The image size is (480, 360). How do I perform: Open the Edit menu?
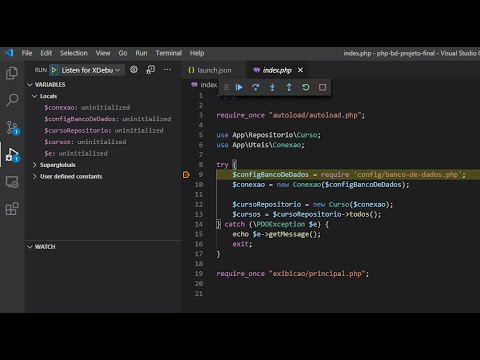coord(46,53)
